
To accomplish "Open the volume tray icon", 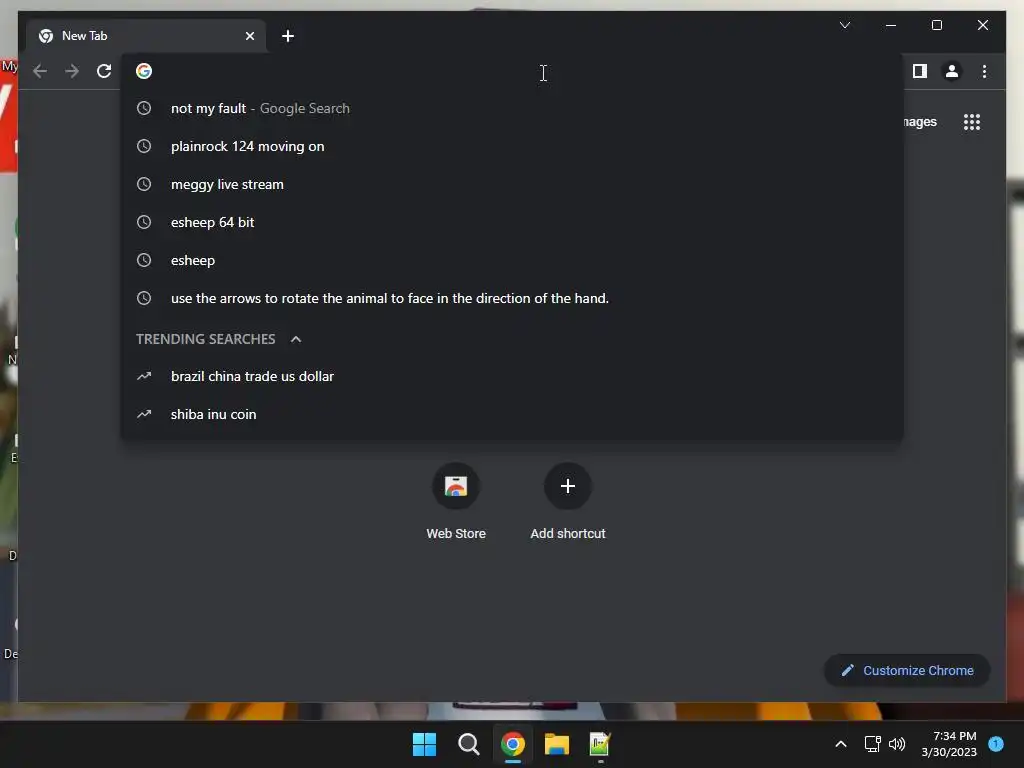I will (897, 744).
